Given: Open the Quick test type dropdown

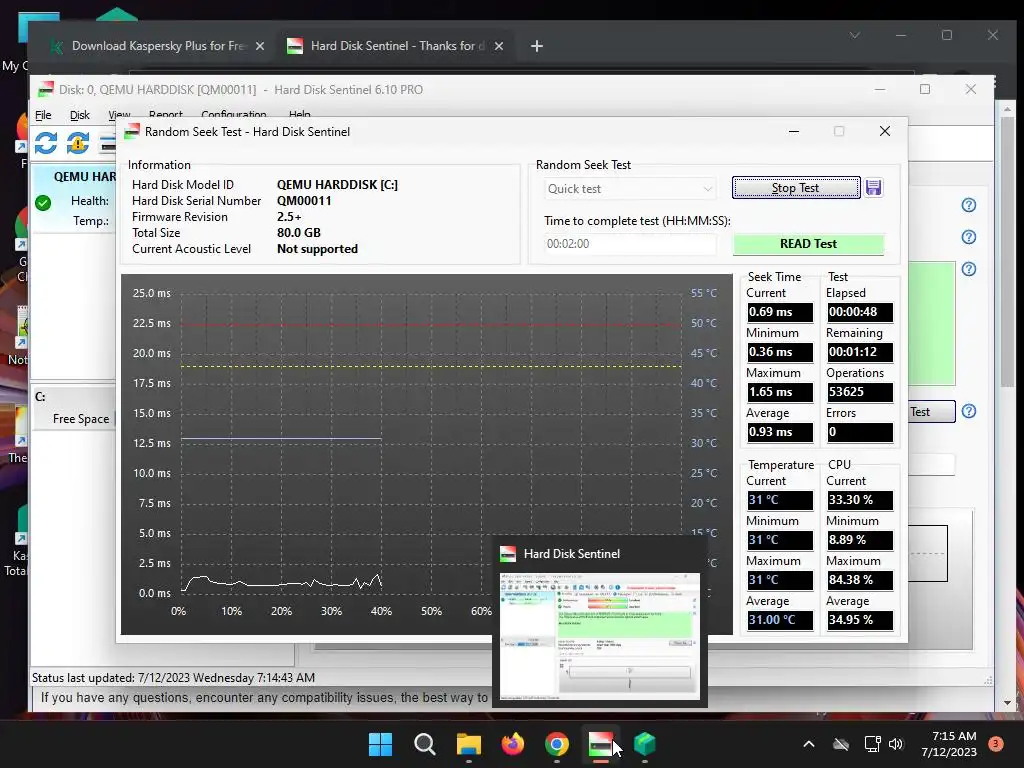Looking at the screenshot, I should (630, 189).
